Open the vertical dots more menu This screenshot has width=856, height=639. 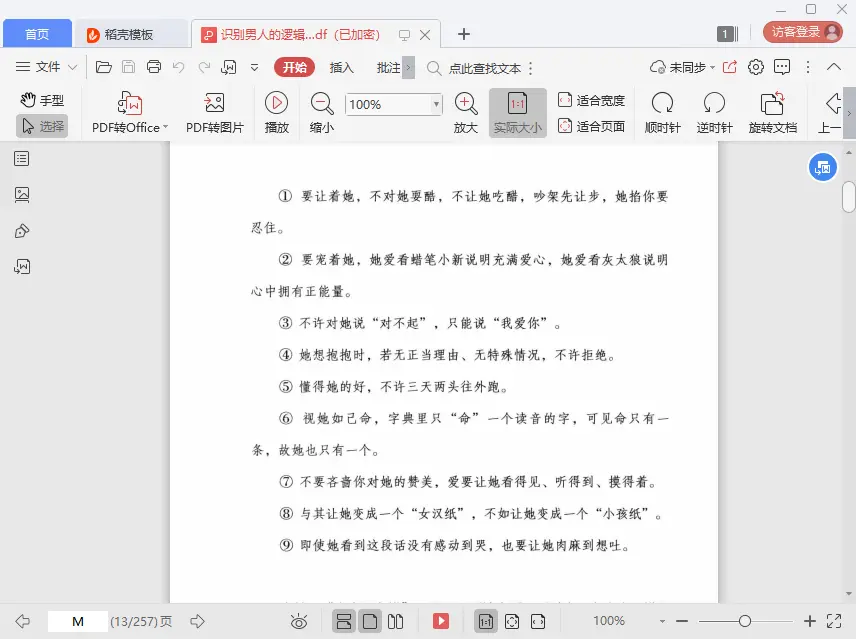point(808,67)
